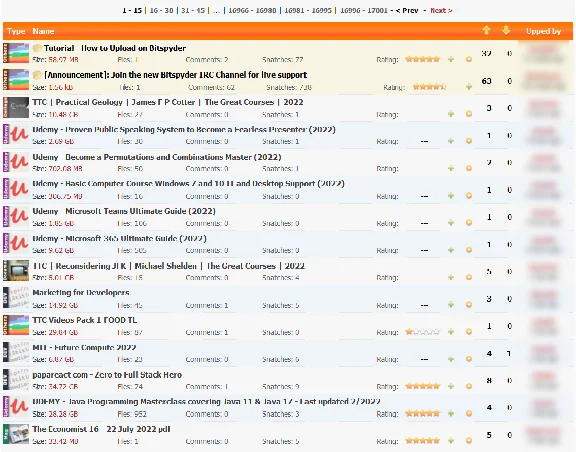Click Comments: 62 on Announcement row
This screenshot has height=452, width=576.
[x=211, y=87]
